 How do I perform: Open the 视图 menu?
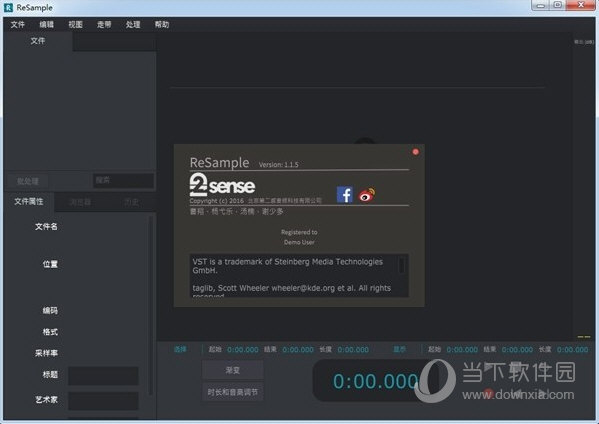(75, 24)
